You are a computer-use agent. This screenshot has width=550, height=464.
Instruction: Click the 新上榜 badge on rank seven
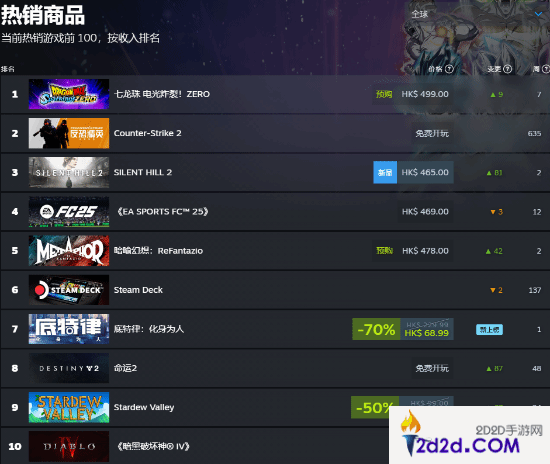[x=489, y=330]
